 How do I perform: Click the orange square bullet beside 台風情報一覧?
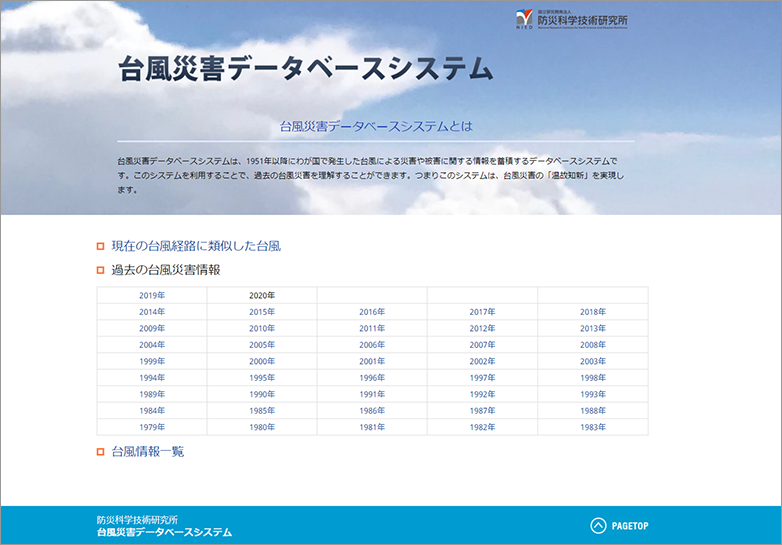tap(101, 452)
